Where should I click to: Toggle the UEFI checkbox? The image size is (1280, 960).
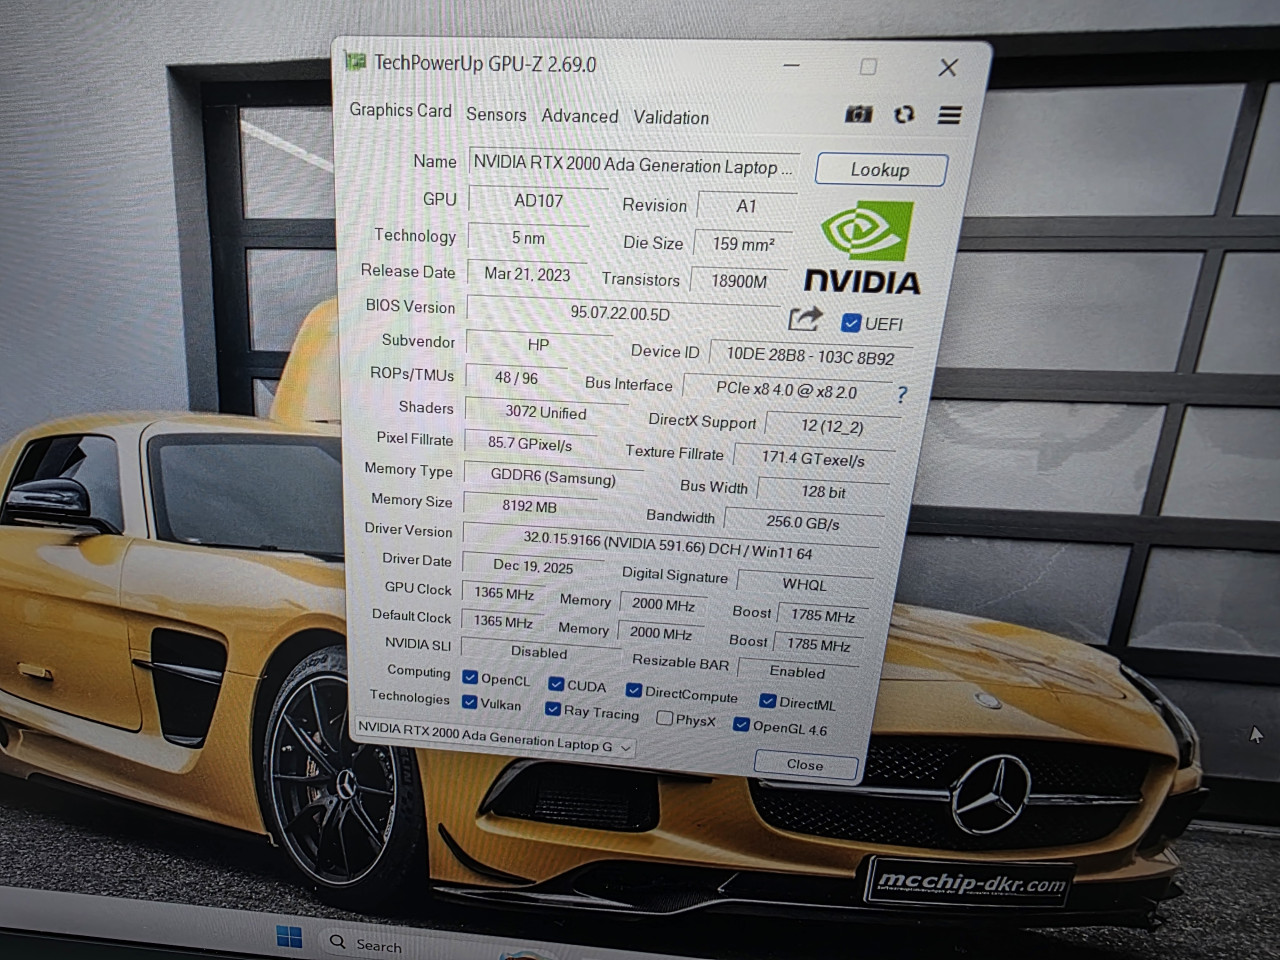tap(851, 323)
